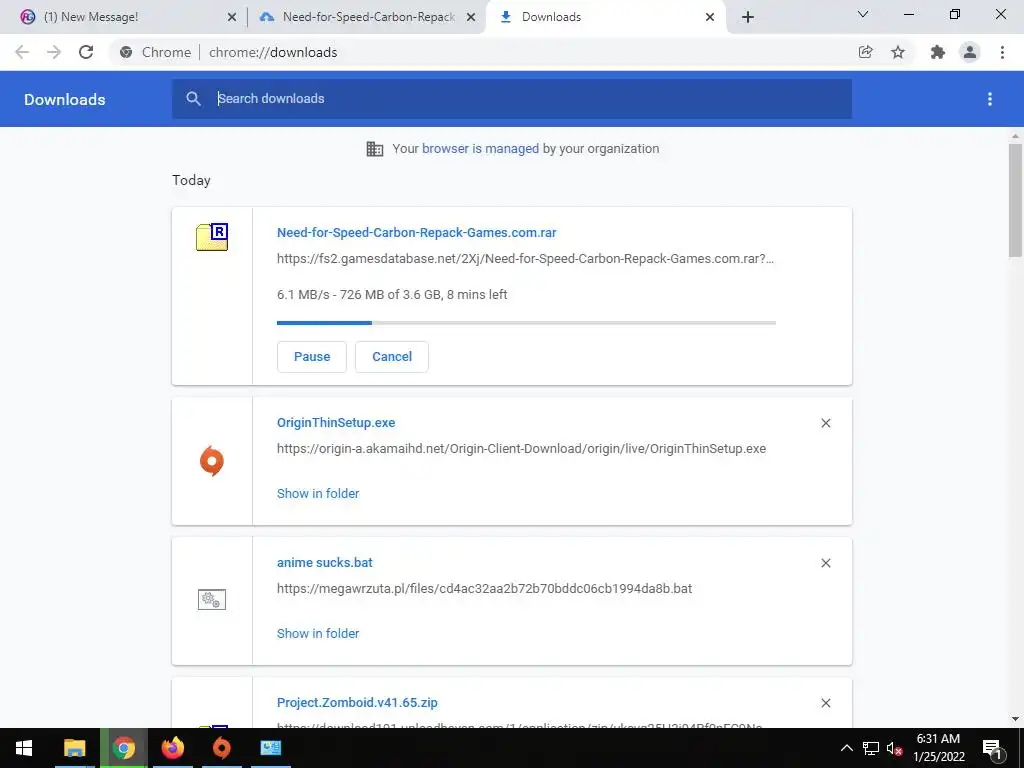Close the '(1) New Message!' tab
1024x768 pixels.
pyautogui.click(x=232, y=17)
